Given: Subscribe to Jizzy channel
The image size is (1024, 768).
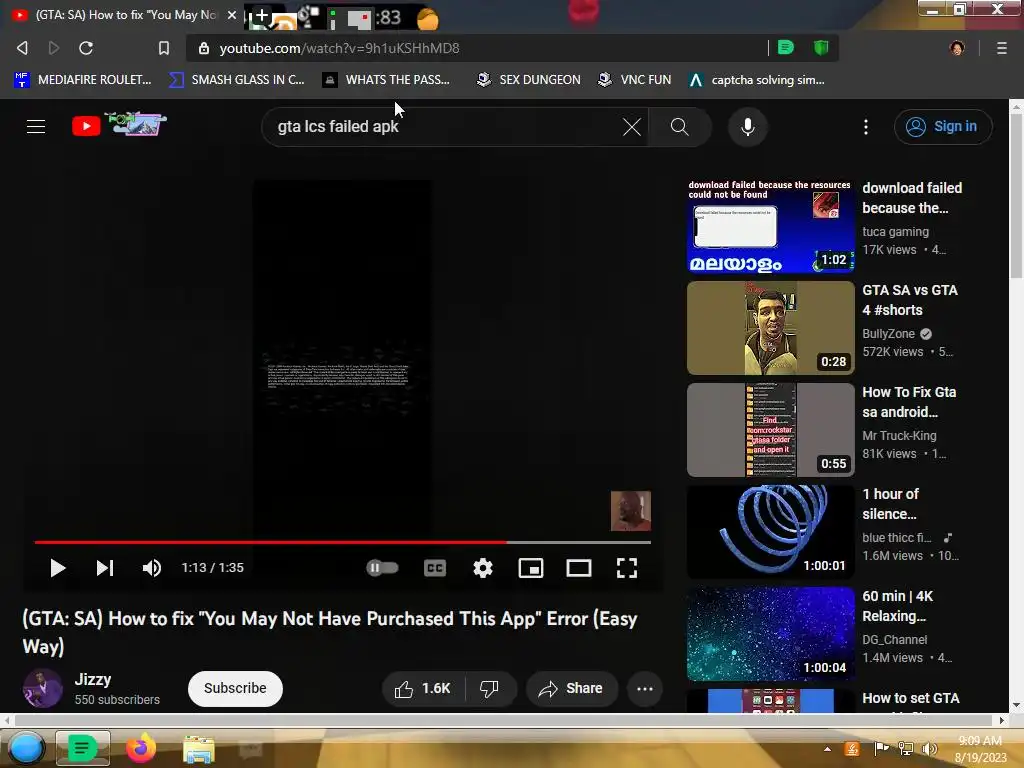Looking at the screenshot, I should (x=235, y=688).
